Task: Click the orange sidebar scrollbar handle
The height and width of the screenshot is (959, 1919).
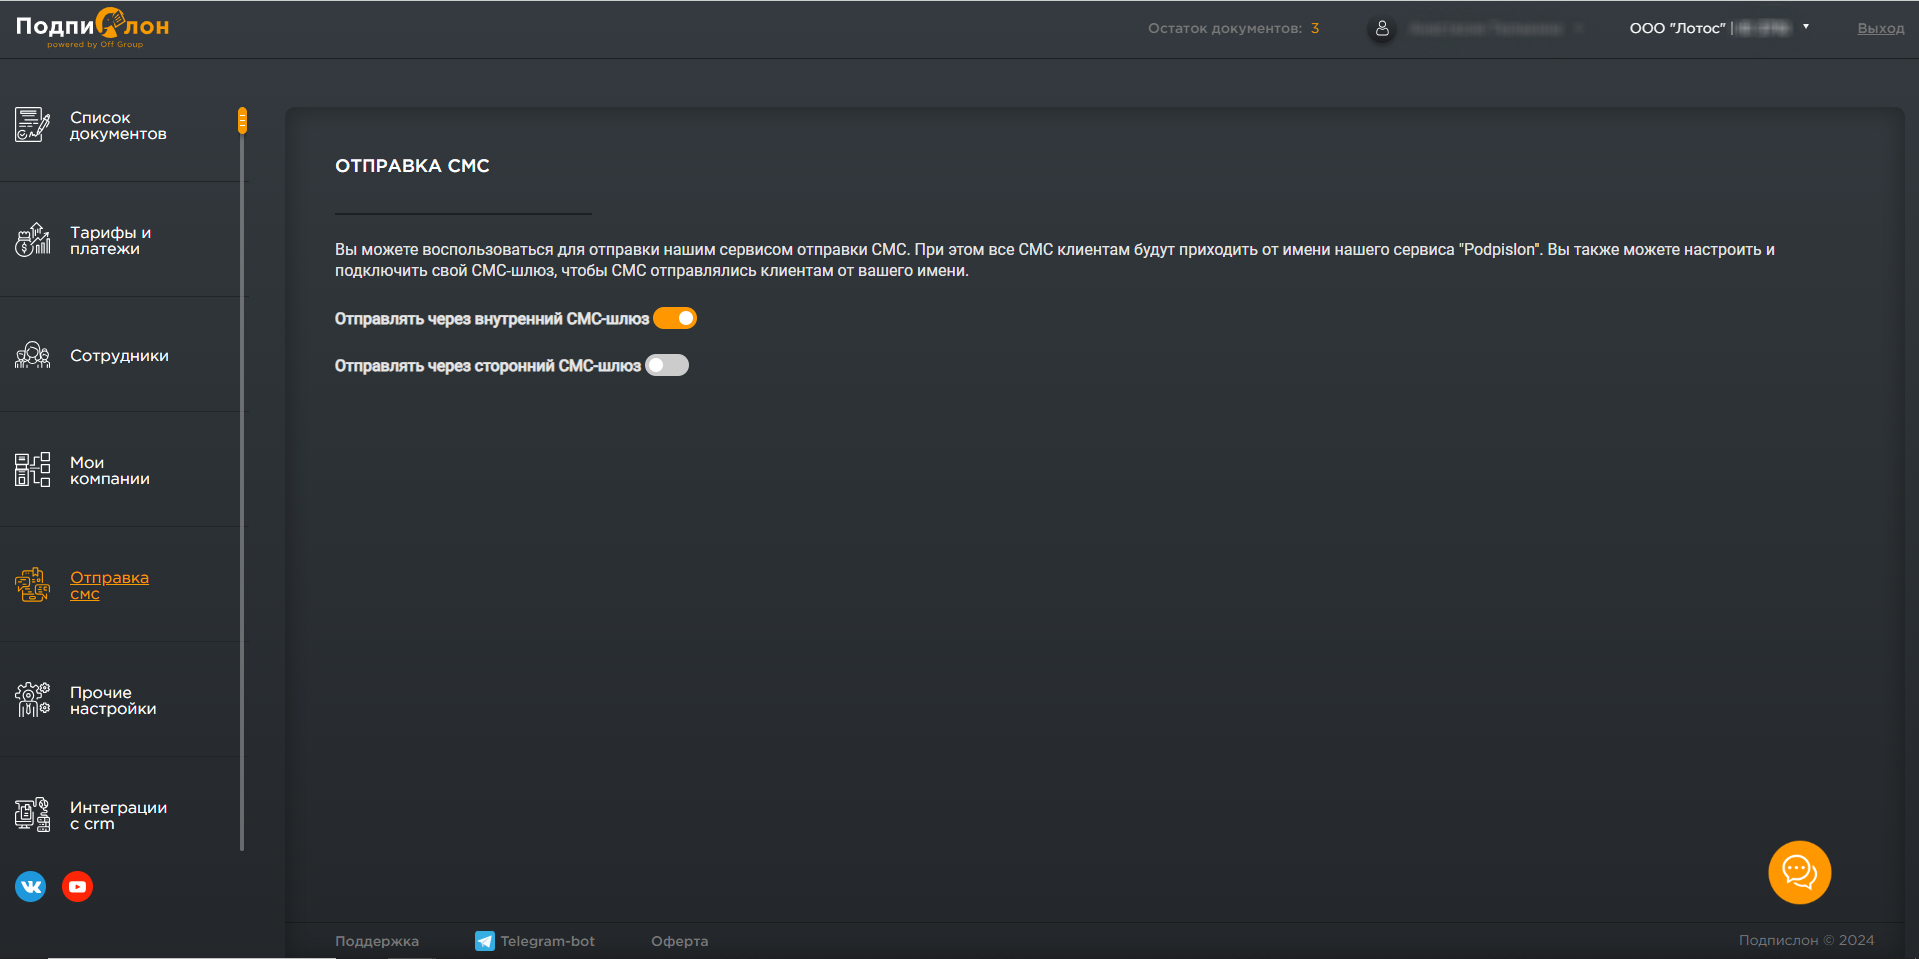Action: coord(242,120)
